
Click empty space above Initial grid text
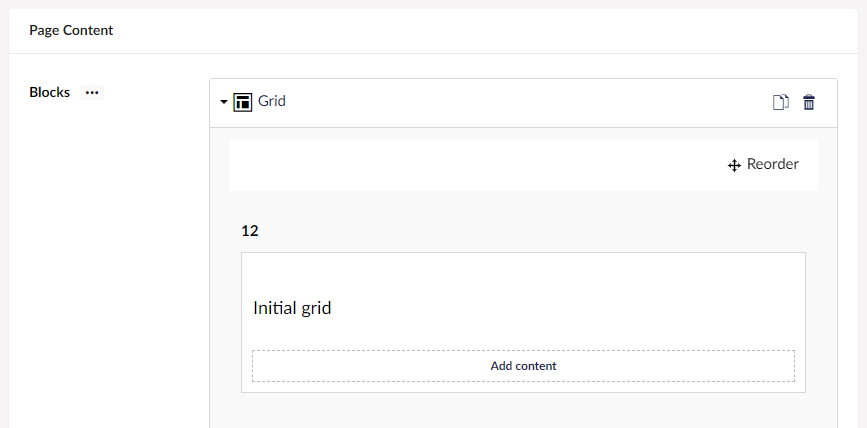click(x=523, y=274)
